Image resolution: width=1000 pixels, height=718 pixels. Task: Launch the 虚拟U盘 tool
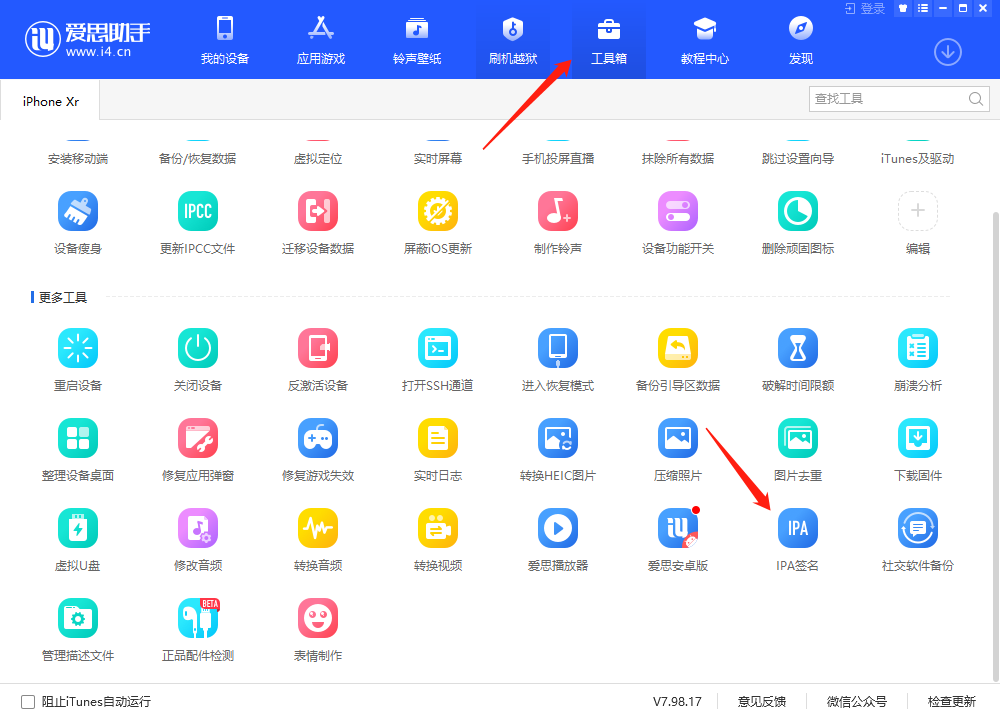pyautogui.click(x=78, y=528)
